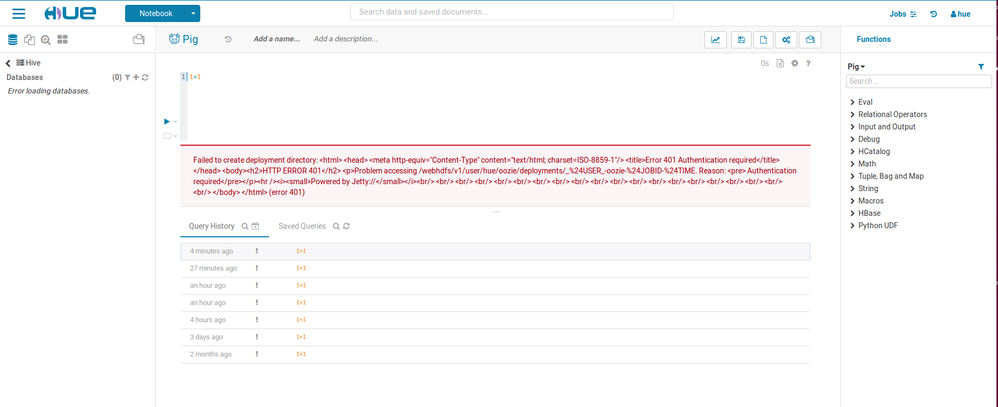
Task: Open the chart view toolbar icon
Action: 716,40
